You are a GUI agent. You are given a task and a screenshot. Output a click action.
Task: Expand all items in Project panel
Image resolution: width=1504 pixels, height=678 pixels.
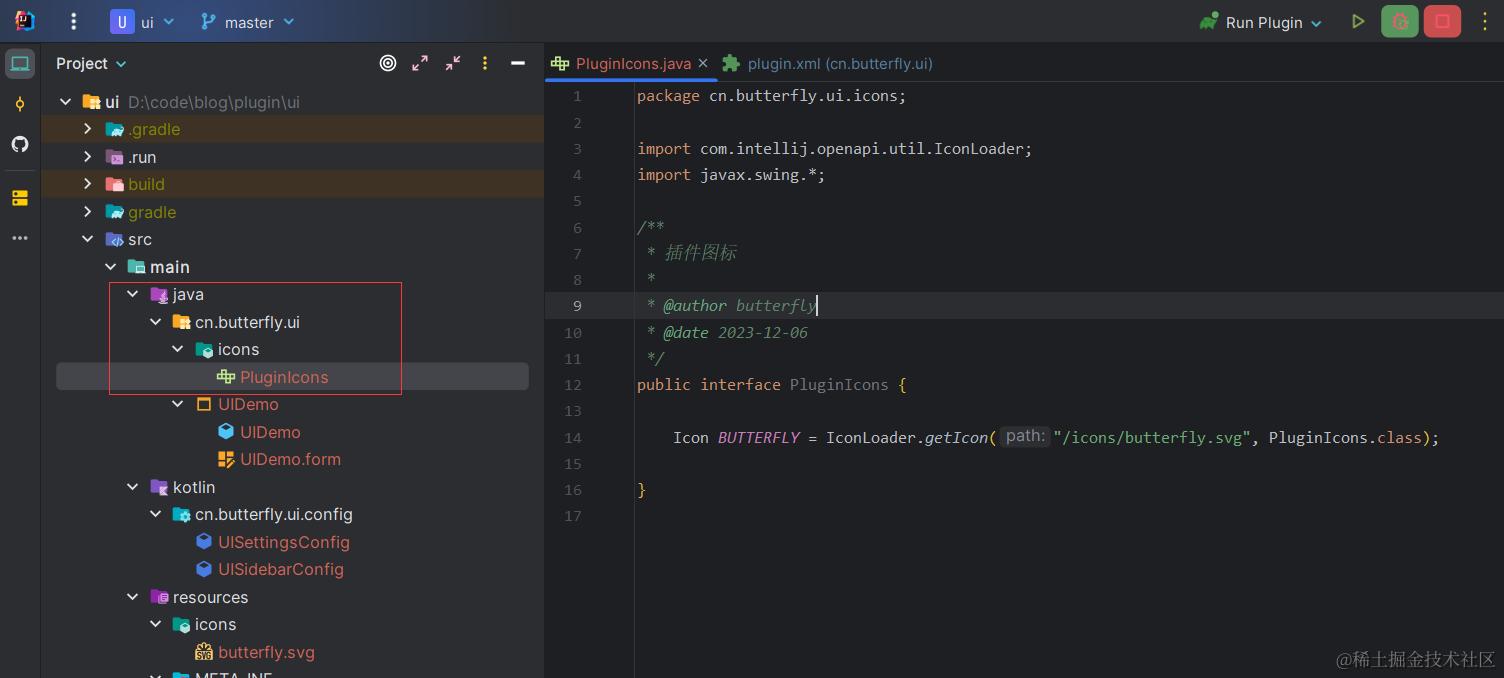(420, 63)
